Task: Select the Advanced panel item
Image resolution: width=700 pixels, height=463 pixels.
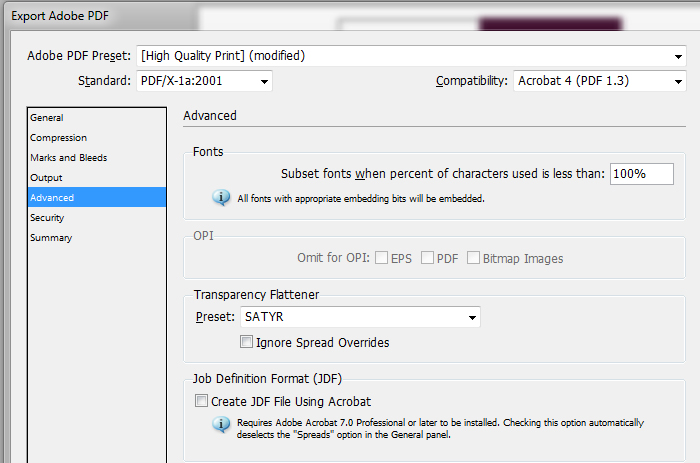Action: click(96, 197)
